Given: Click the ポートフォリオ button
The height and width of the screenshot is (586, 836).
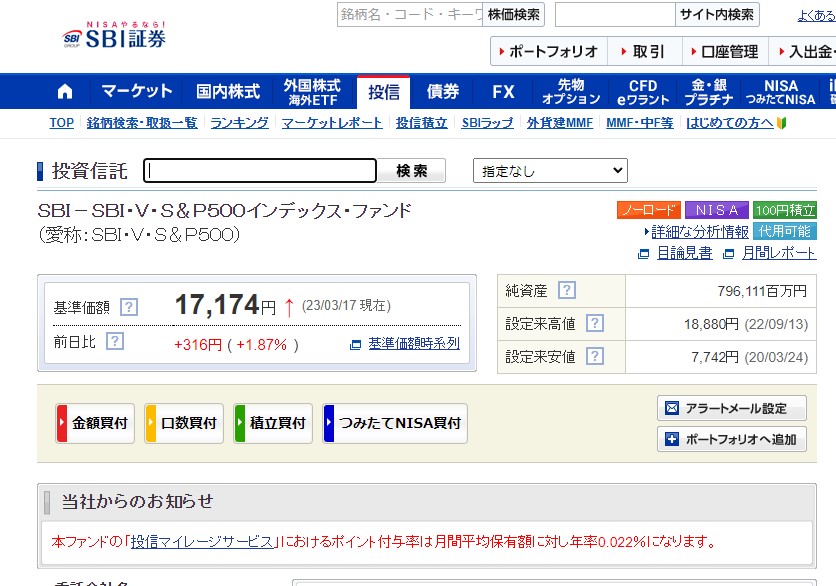Looking at the screenshot, I should pyautogui.click(x=549, y=51).
